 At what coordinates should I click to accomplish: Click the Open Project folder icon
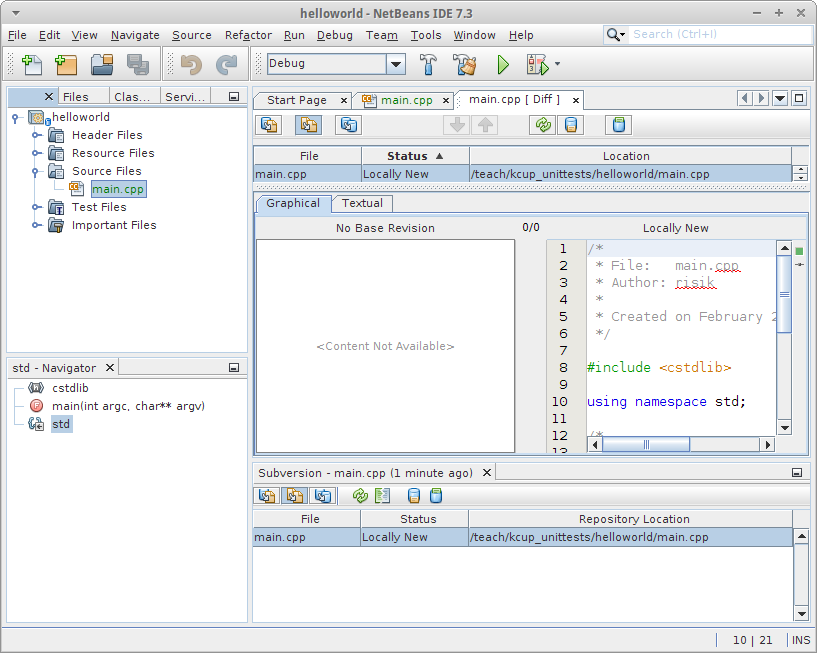pos(102,65)
